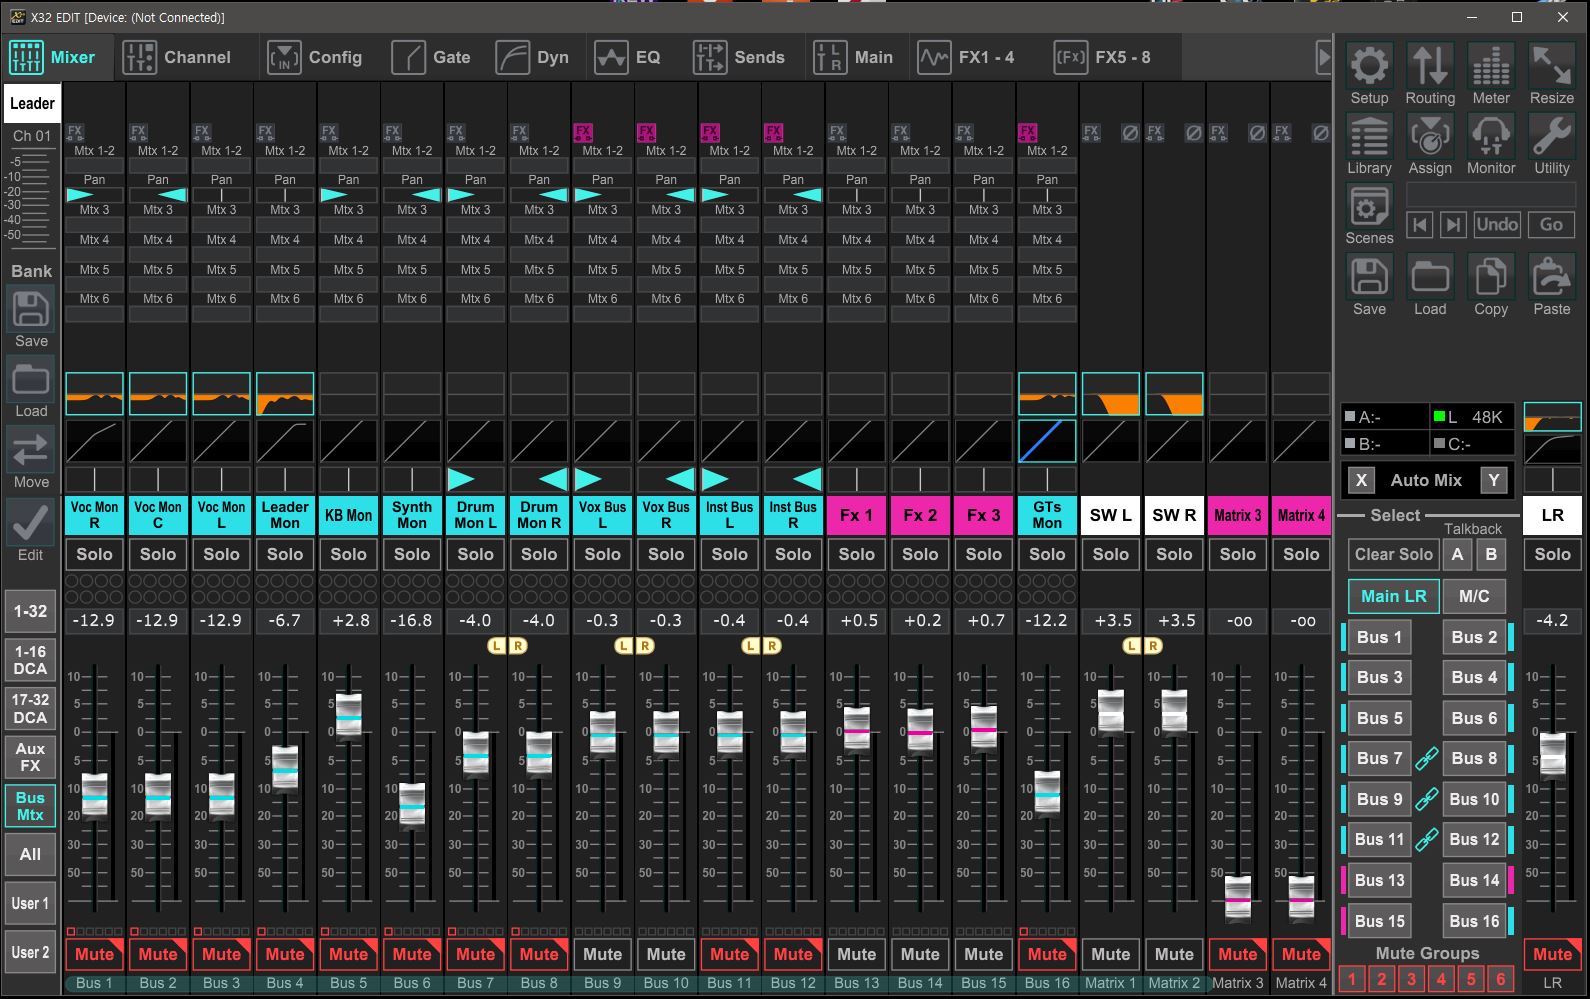Select the Aux FX bank
1590x999 pixels.
pyautogui.click(x=31, y=757)
